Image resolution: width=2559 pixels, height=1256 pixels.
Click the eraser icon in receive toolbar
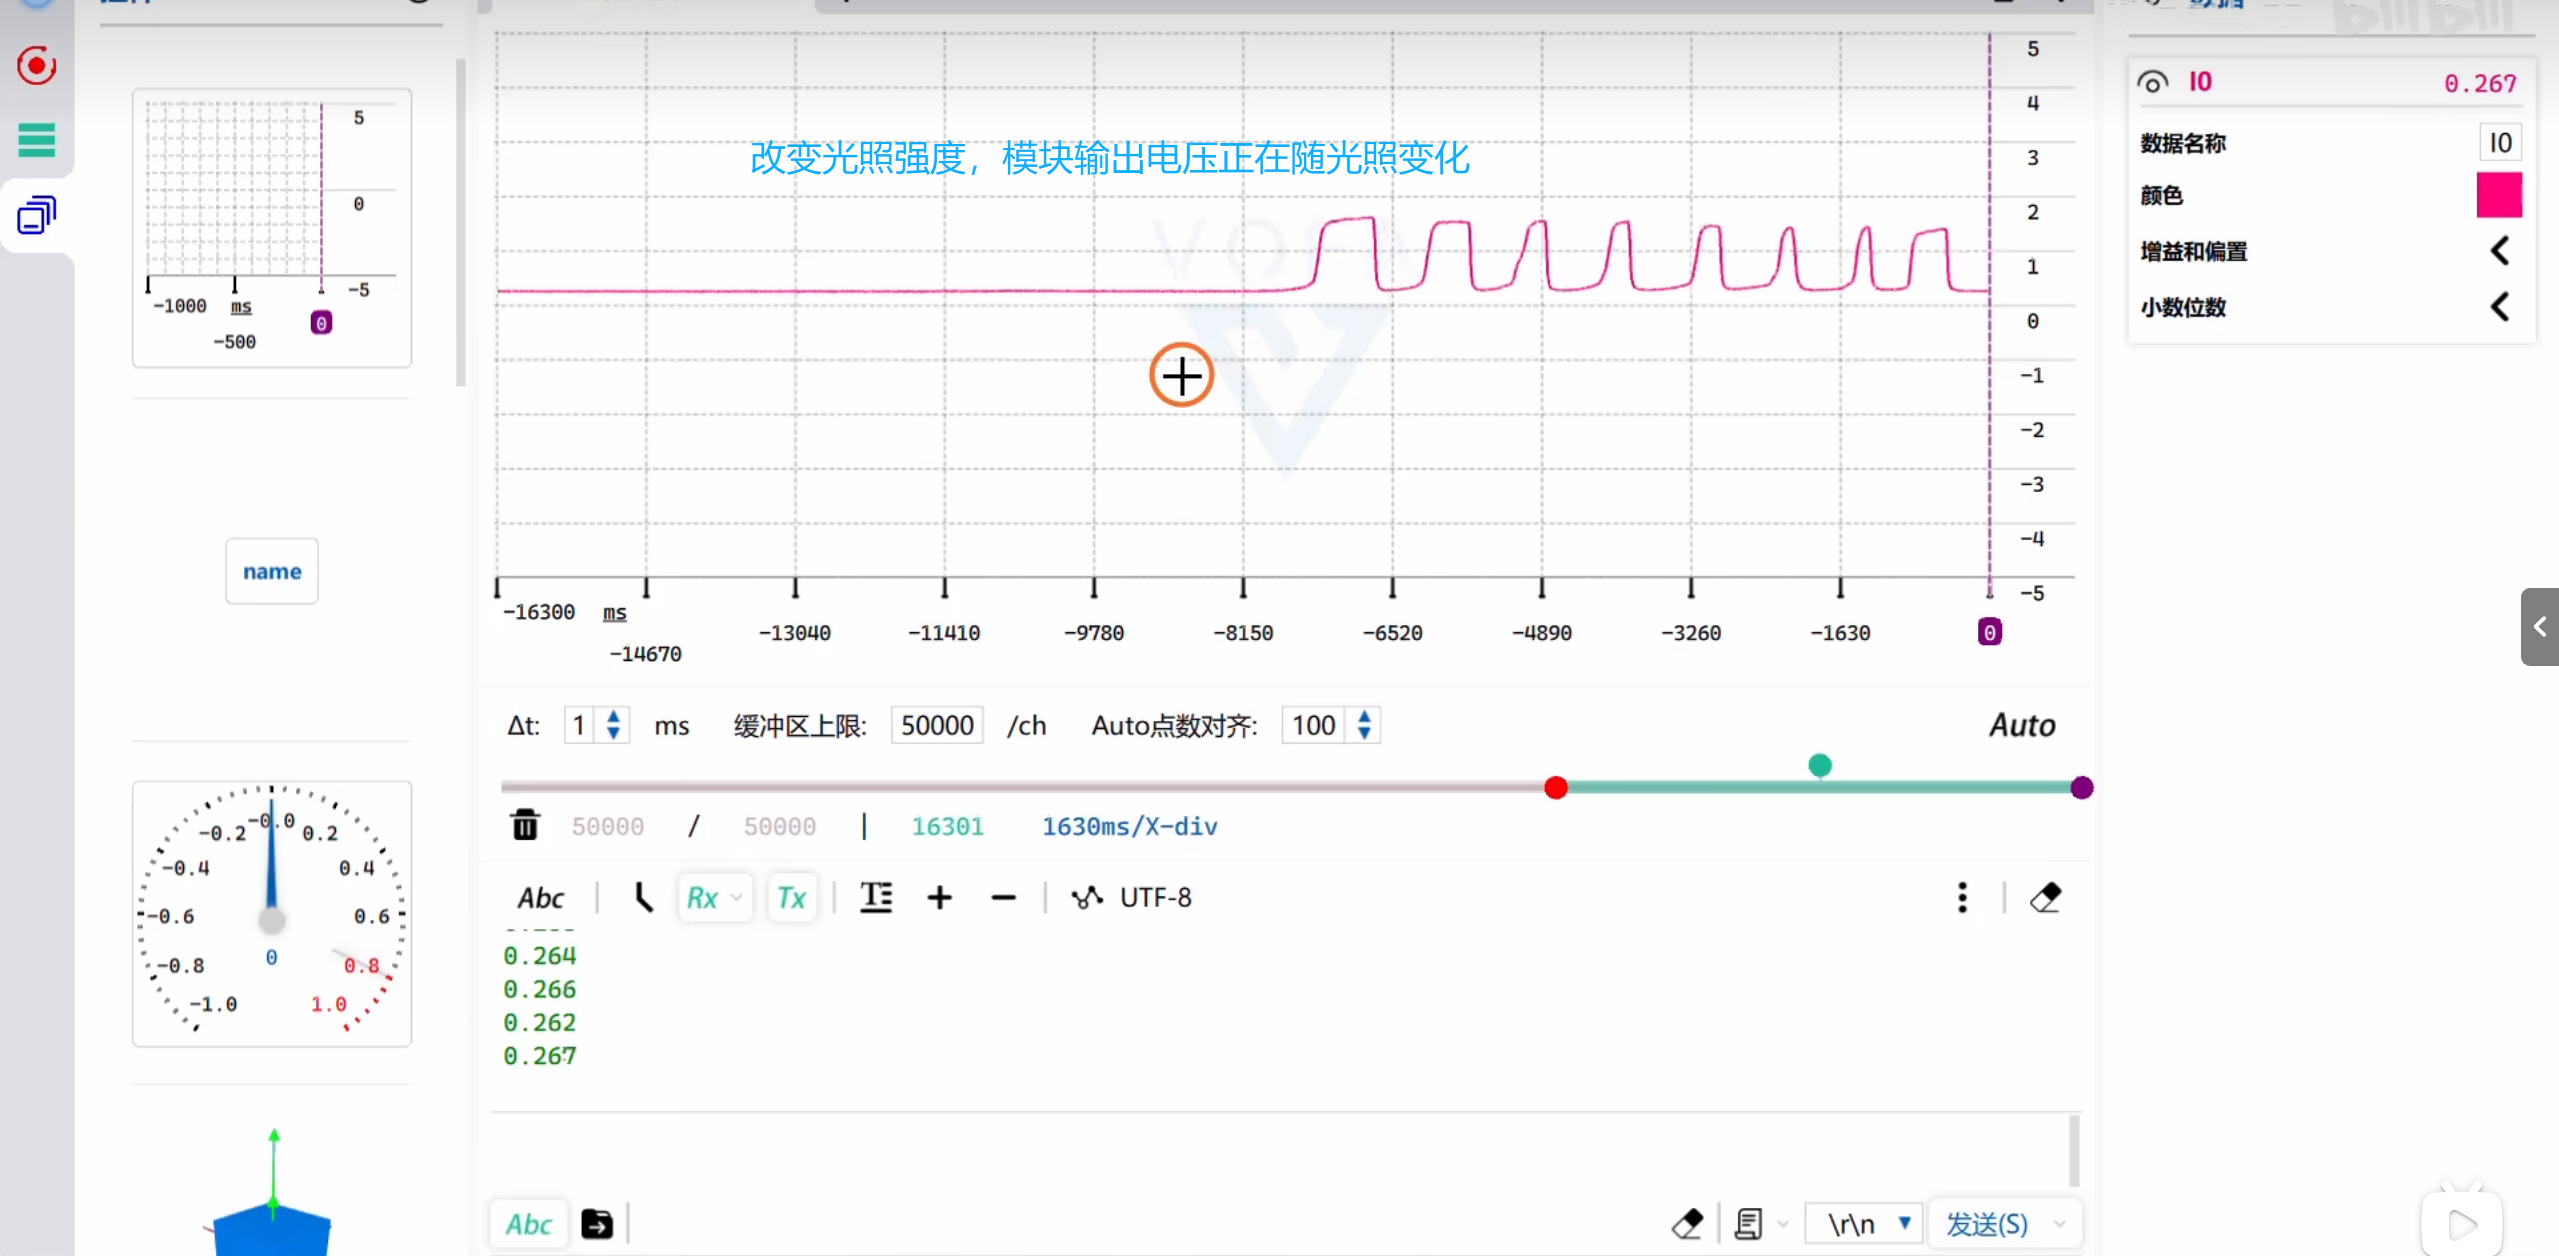click(2046, 897)
